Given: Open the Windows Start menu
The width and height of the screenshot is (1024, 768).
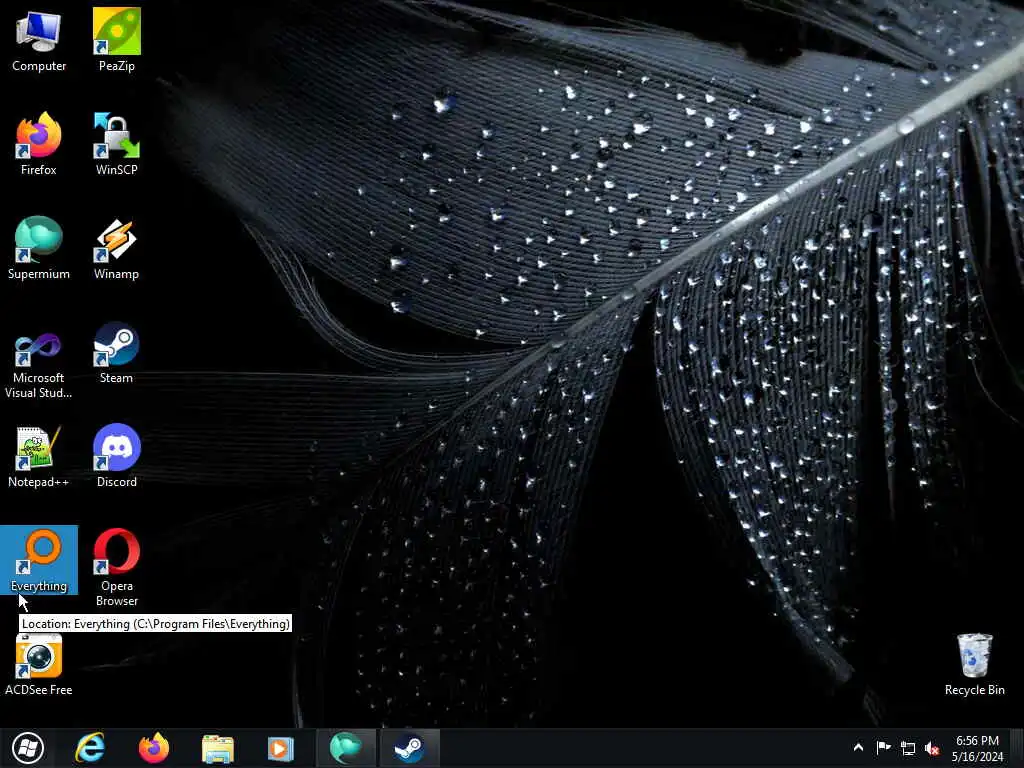Looking at the screenshot, I should click(x=28, y=748).
